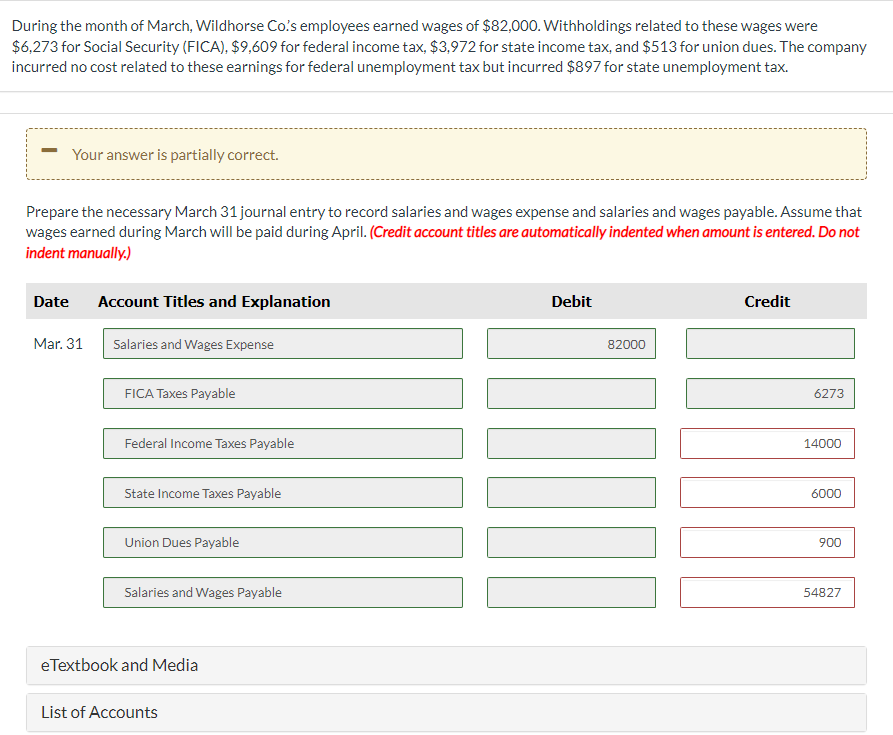Screen dimensions: 893x735
Task: Click the credit field showing 6273
Action: point(770,393)
